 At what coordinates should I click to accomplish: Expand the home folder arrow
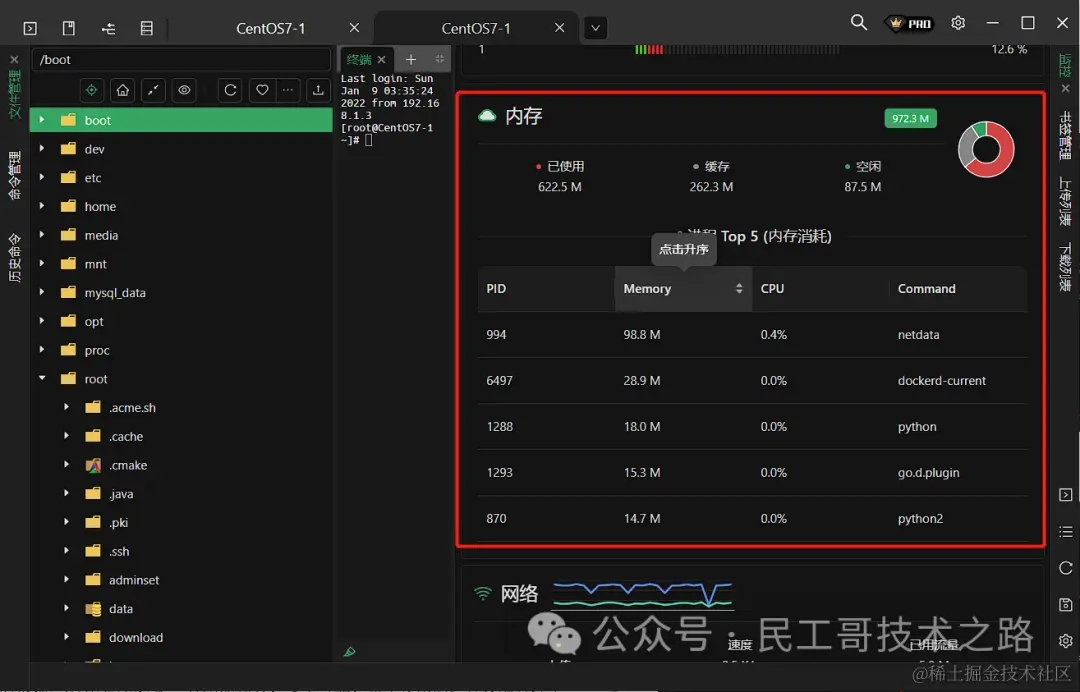click(42, 206)
